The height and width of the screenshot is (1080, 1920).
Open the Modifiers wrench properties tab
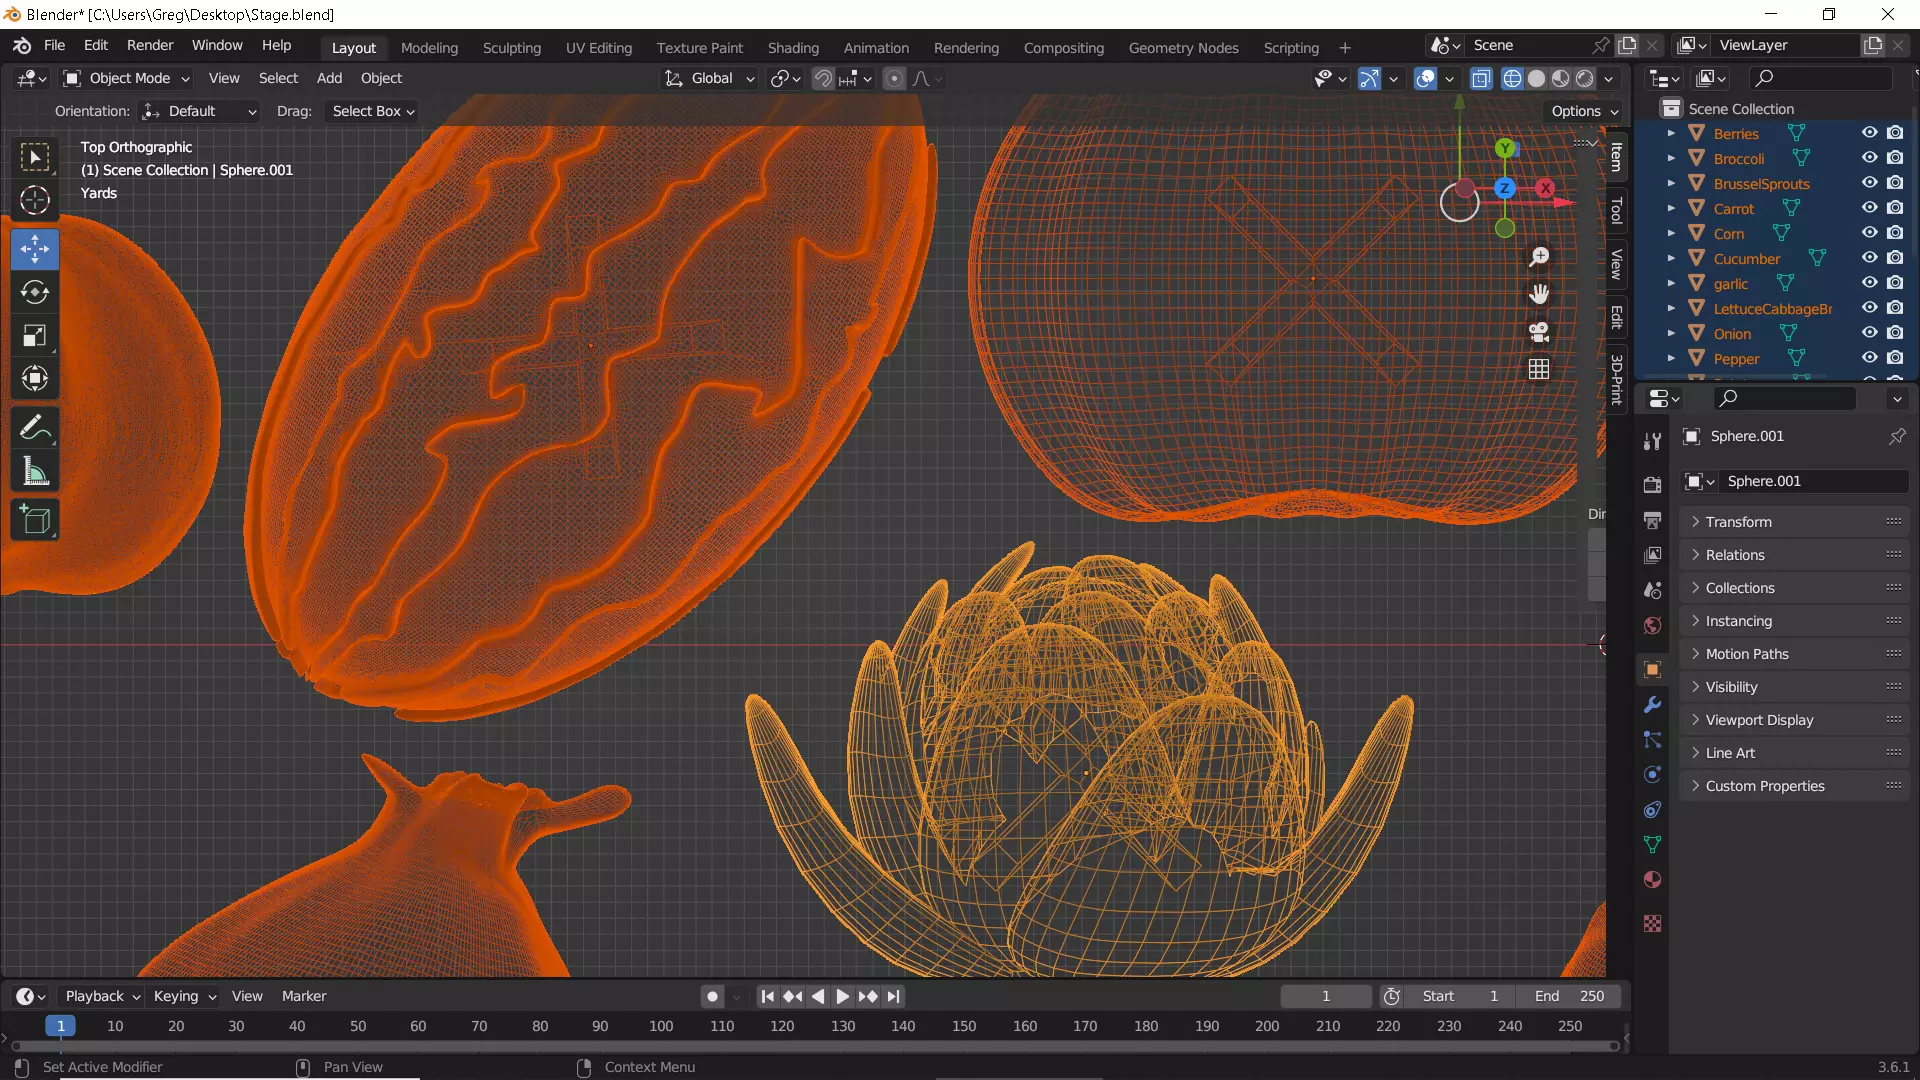click(x=1652, y=705)
